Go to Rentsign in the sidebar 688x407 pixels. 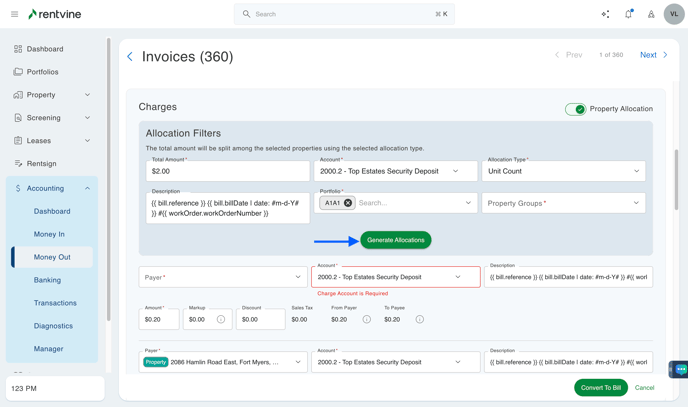coord(41,164)
